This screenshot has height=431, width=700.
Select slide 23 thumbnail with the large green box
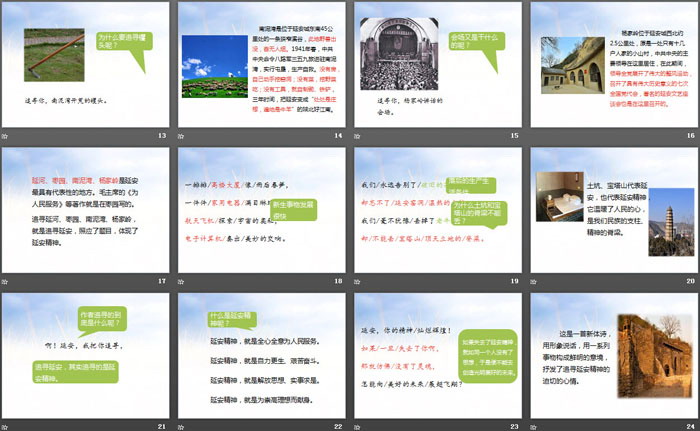(x=438, y=356)
